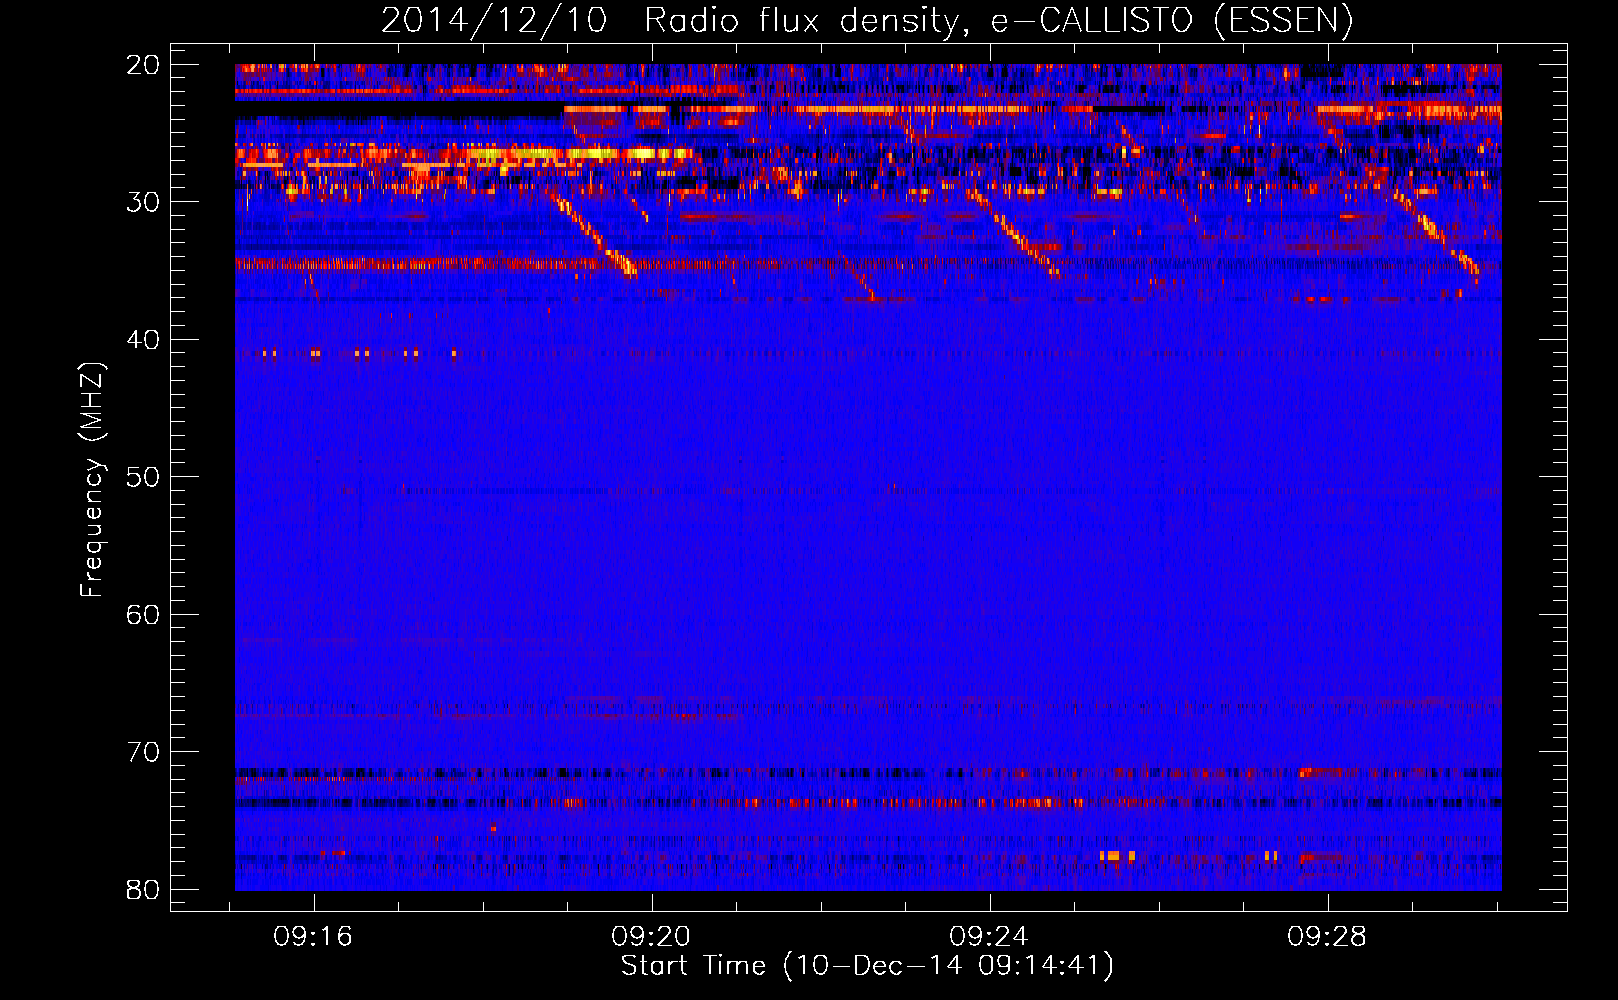Click the 80 frequency tick label
The height and width of the screenshot is (1000, 1618).
pyautogui.click(x=143, y=890)
